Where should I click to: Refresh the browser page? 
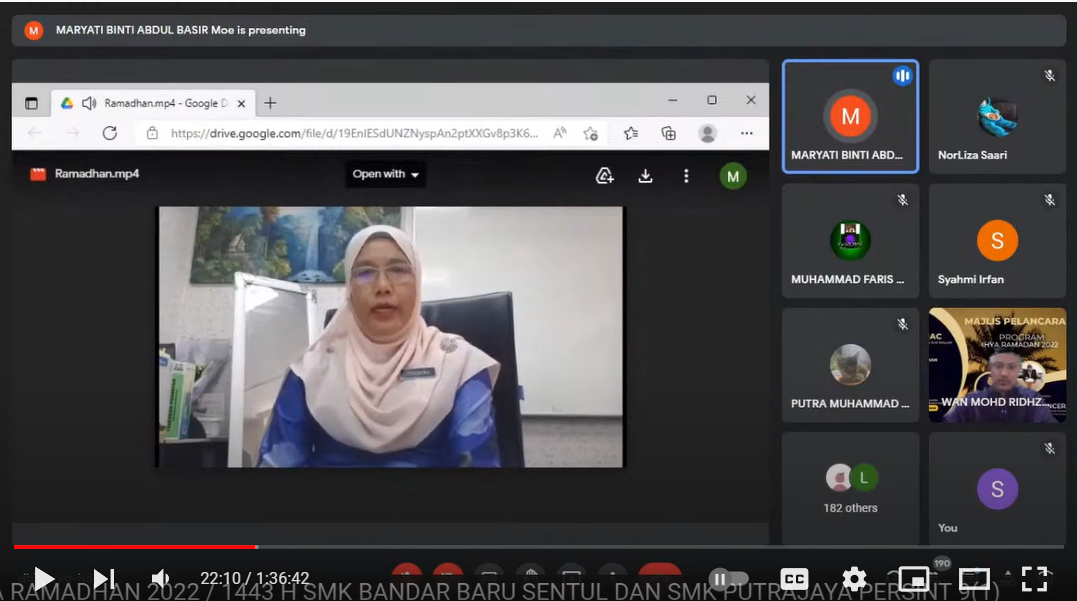pos(110,133)
